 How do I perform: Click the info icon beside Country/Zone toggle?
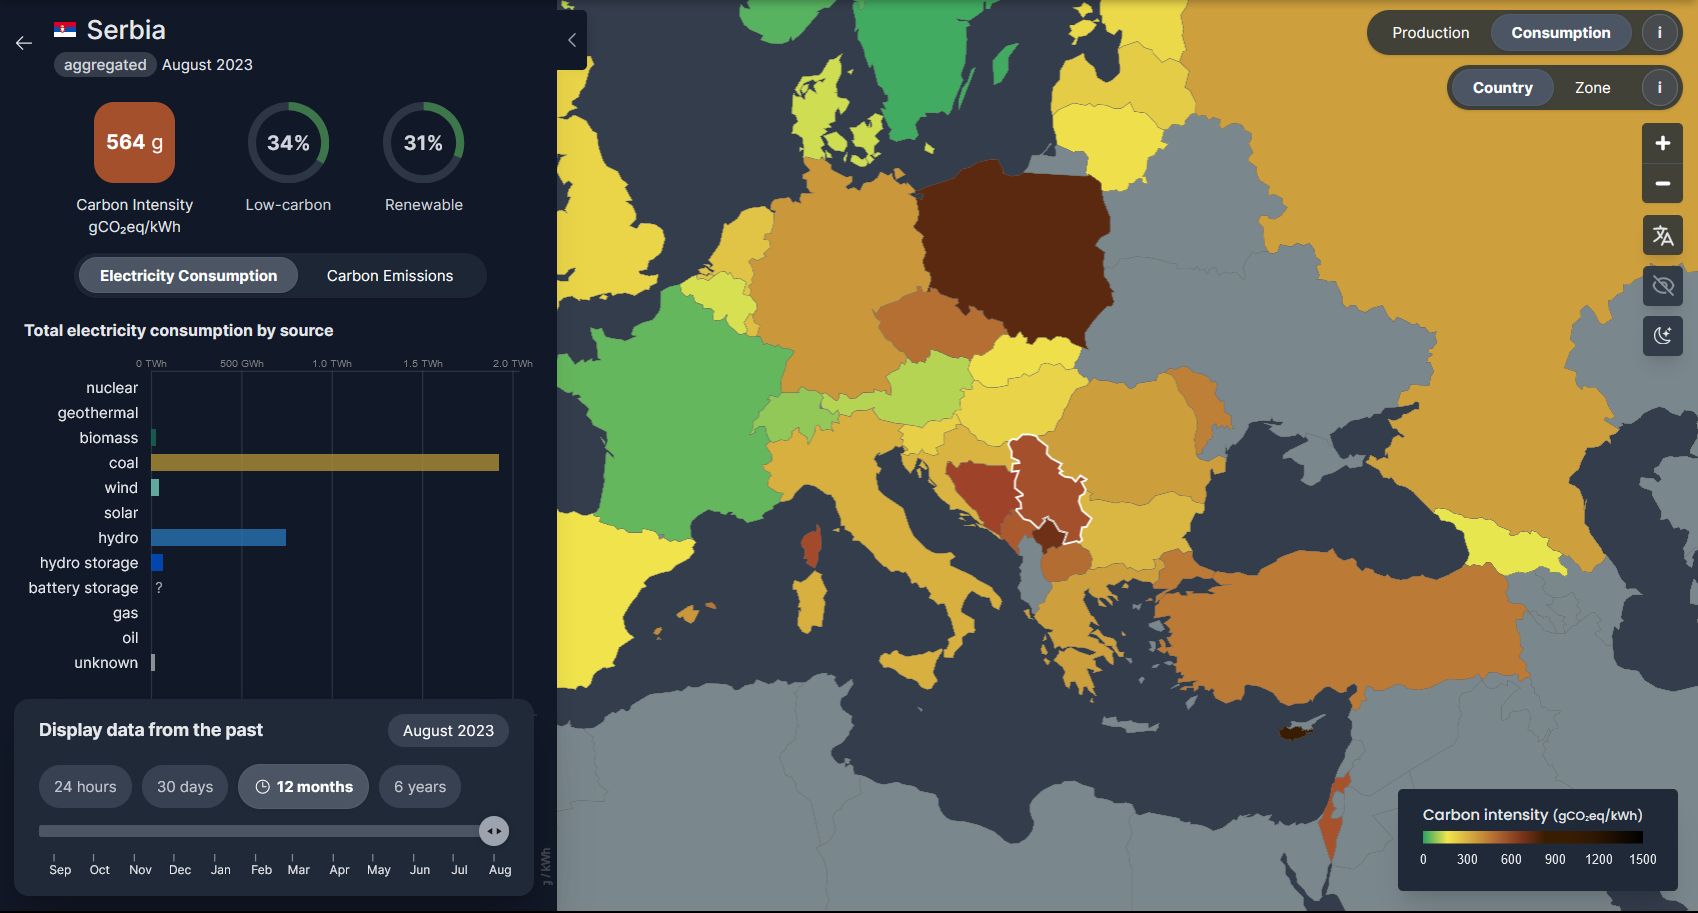(x=1659, y=87)
